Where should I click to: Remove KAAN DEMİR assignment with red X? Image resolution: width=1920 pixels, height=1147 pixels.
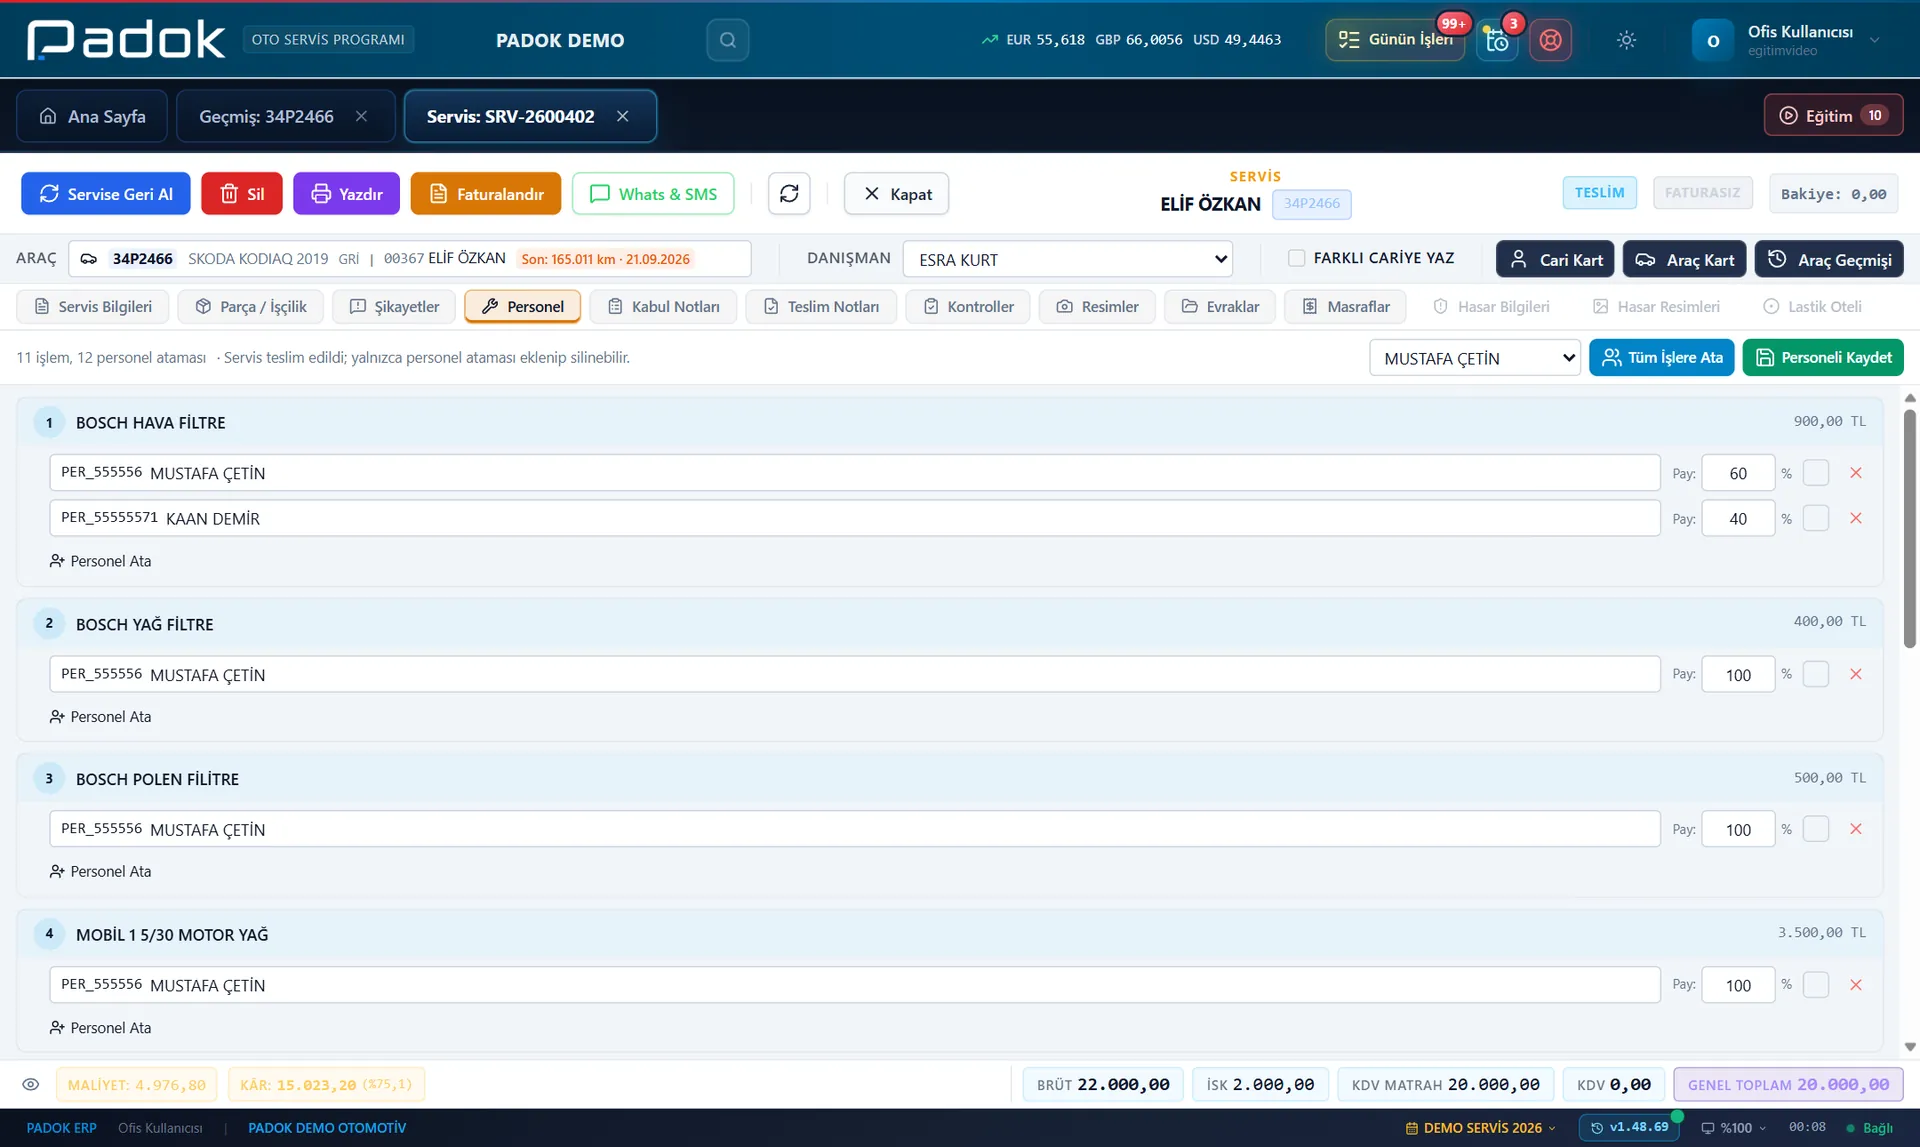[x=1856, y=518]
